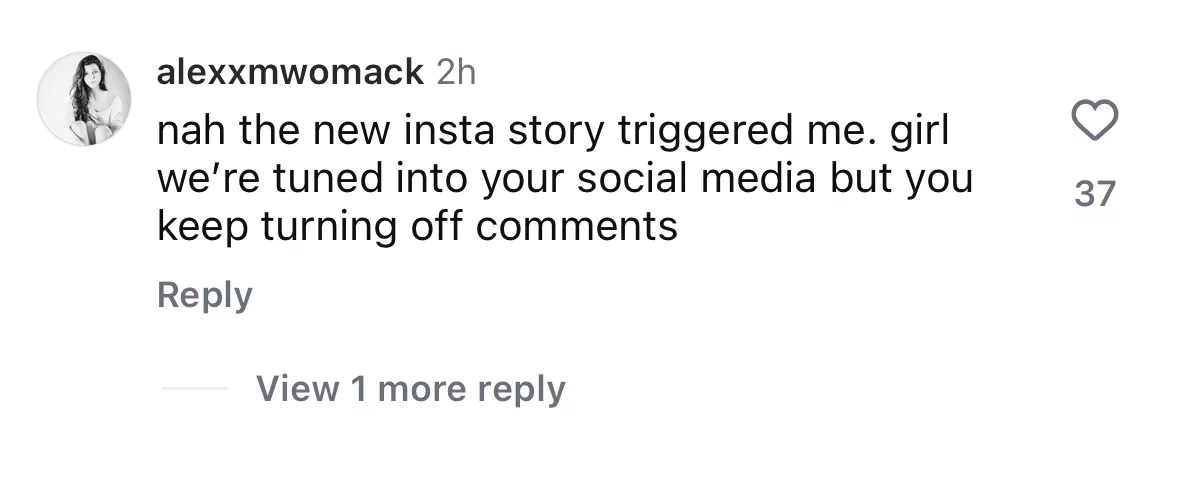This screenshot has width=1179, height=486.
Task: Open the 37 likes count
Action: [x=1094, y=193]
